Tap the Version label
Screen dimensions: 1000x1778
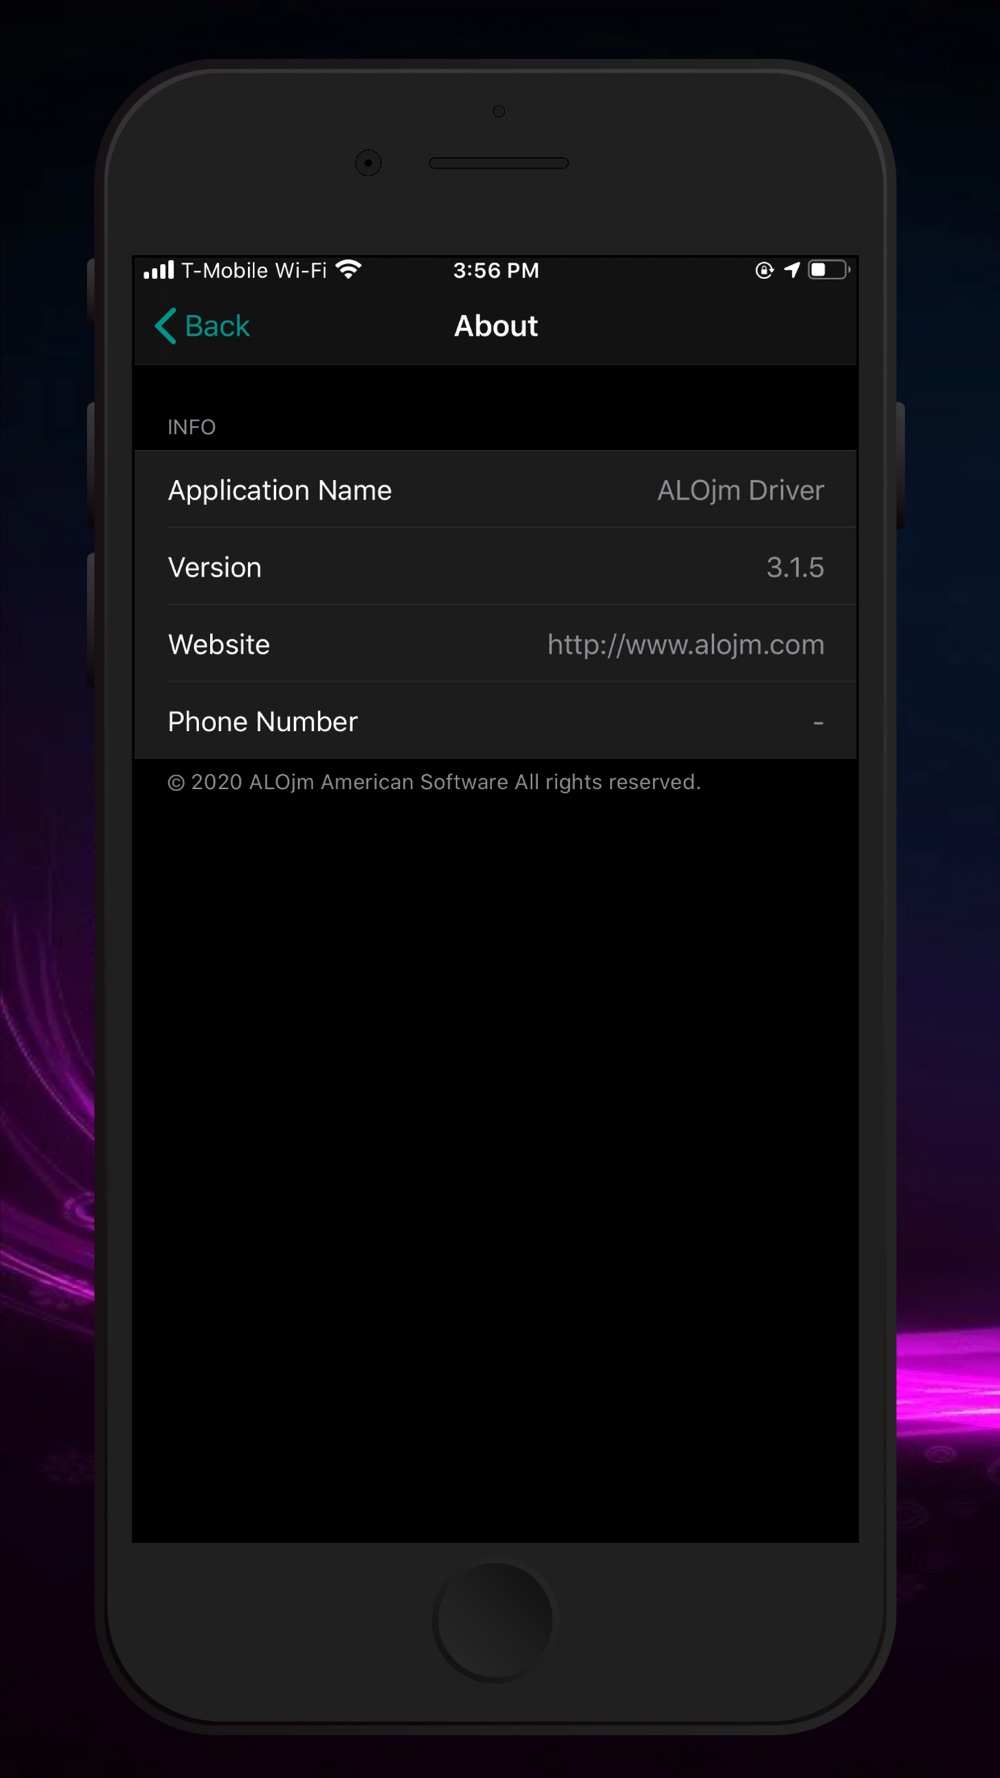pos(215,567)
